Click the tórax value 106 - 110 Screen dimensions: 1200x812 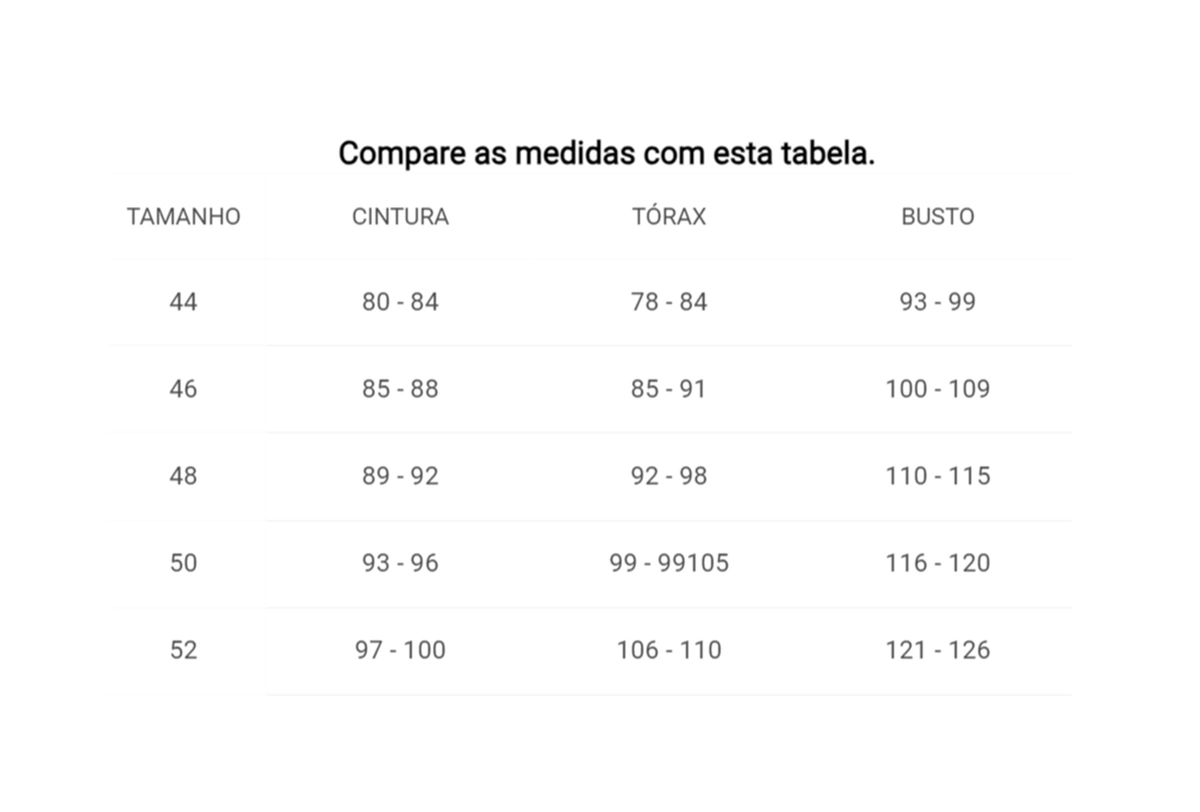[x=669, y=650]
